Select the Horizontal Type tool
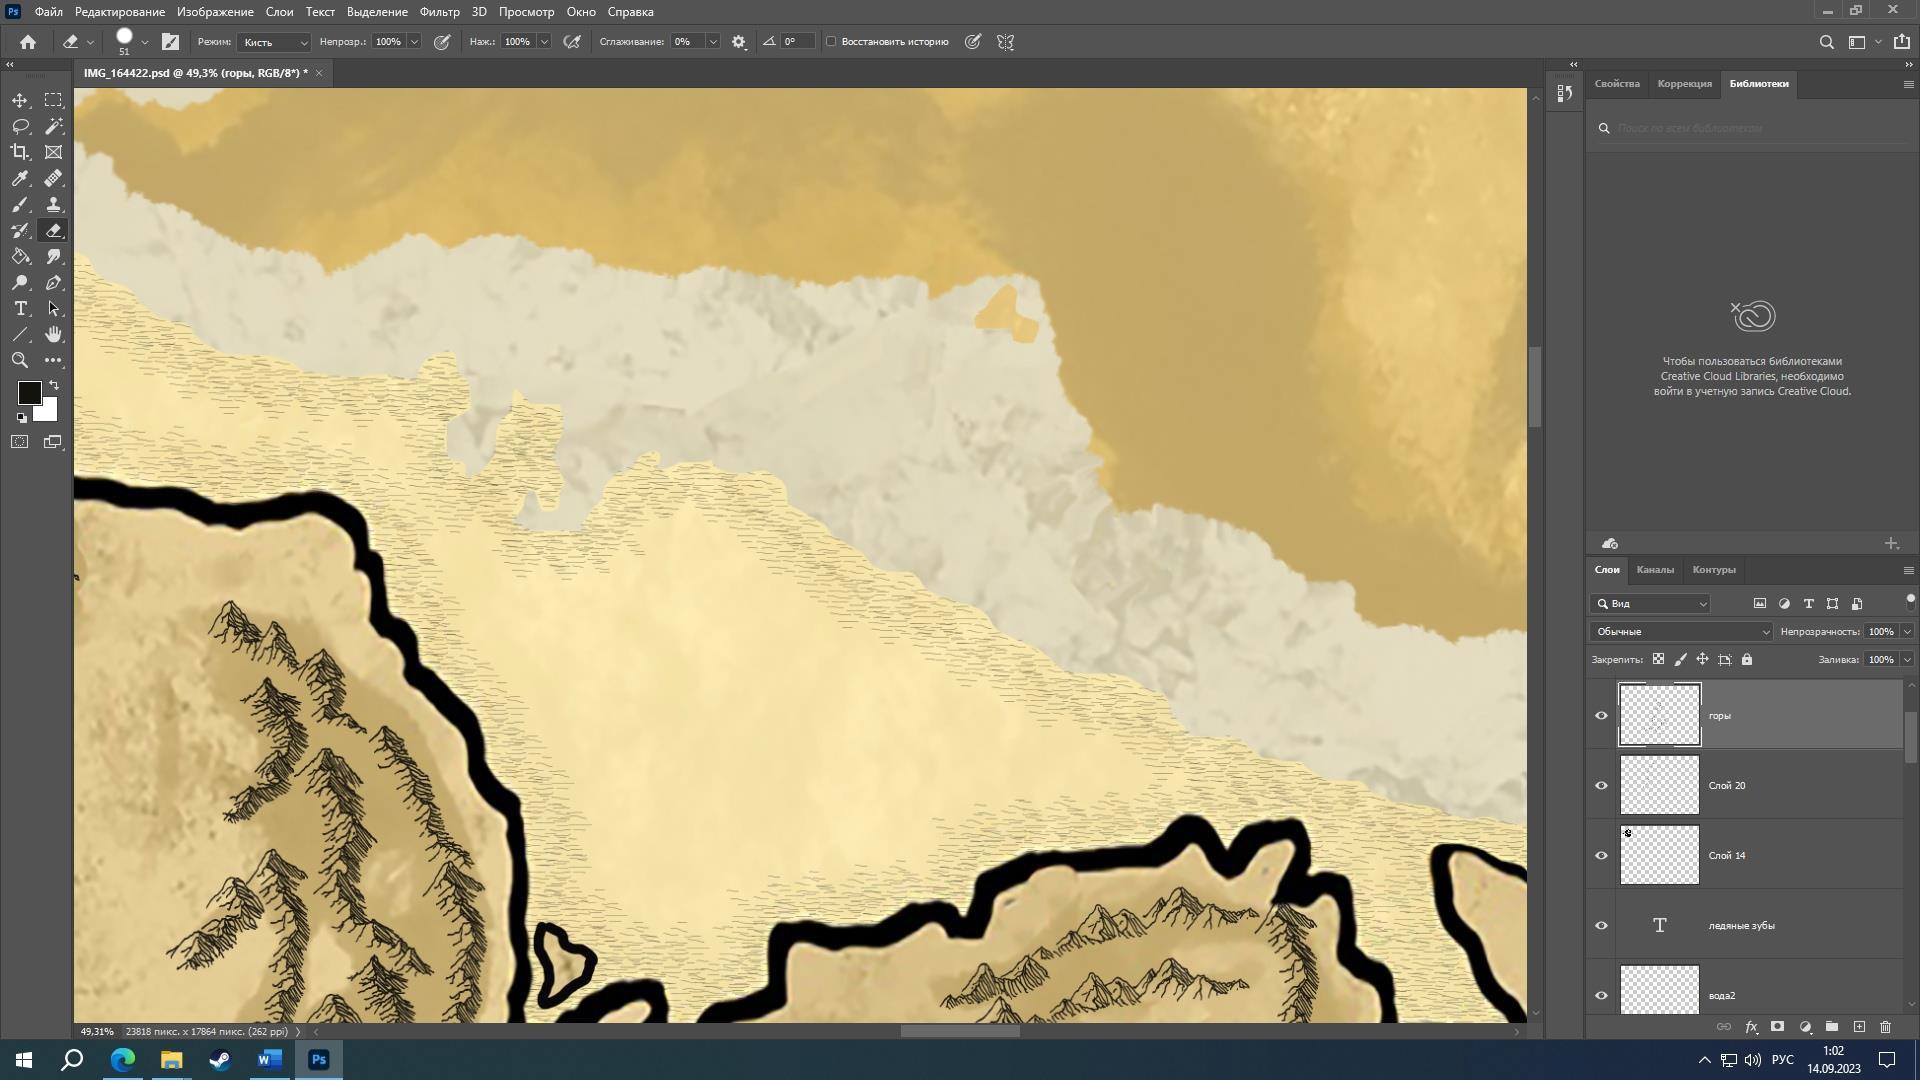 coord(20,308)
